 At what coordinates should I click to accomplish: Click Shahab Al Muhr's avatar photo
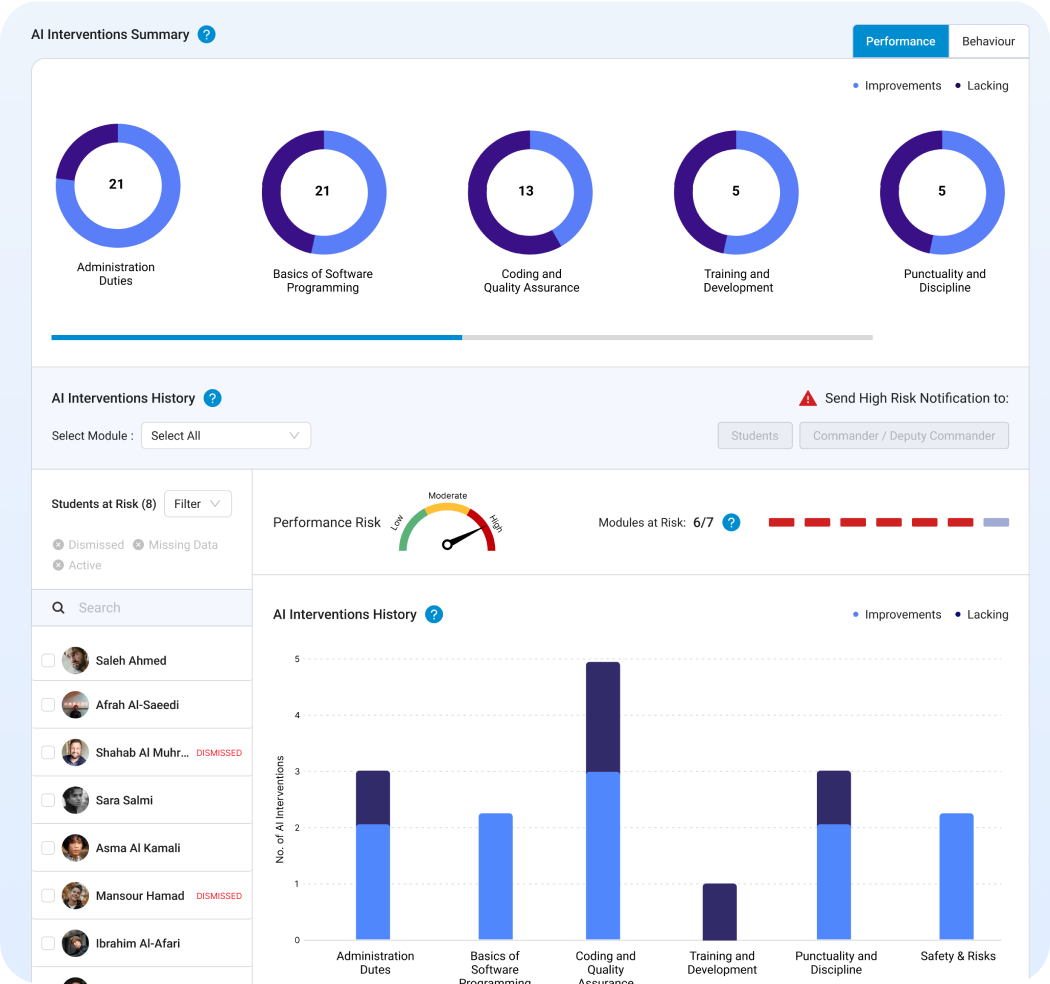coord(75,753)
